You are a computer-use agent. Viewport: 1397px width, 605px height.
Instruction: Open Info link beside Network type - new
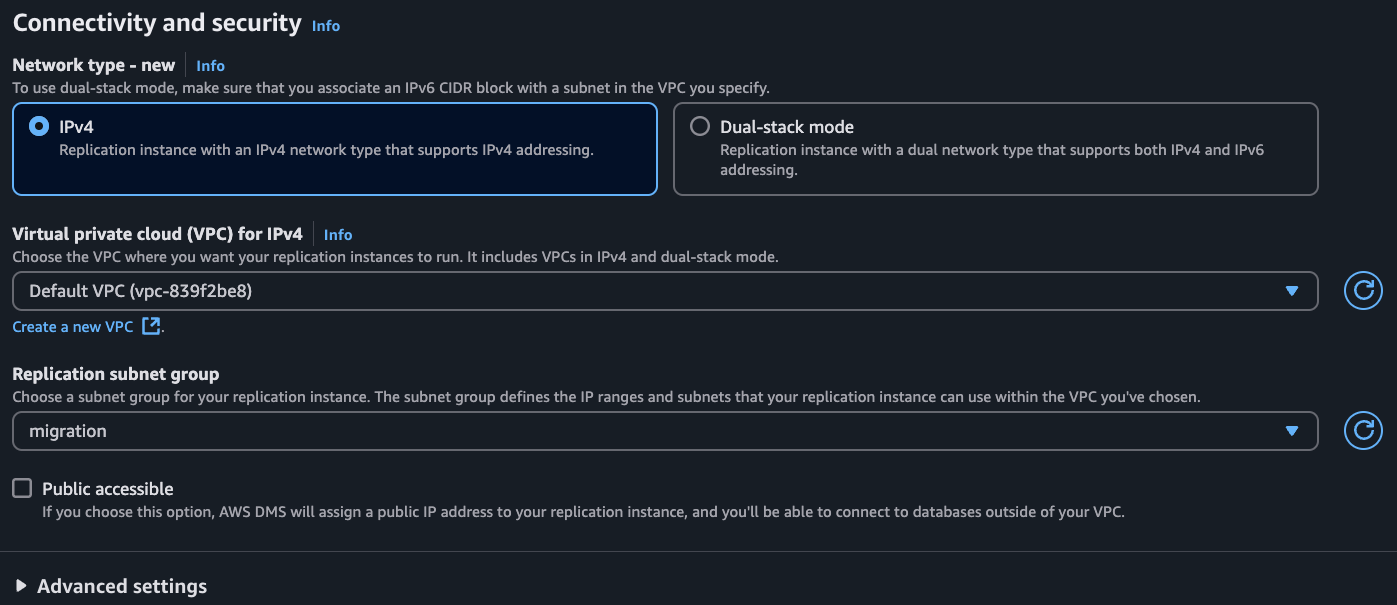(210, 66)
